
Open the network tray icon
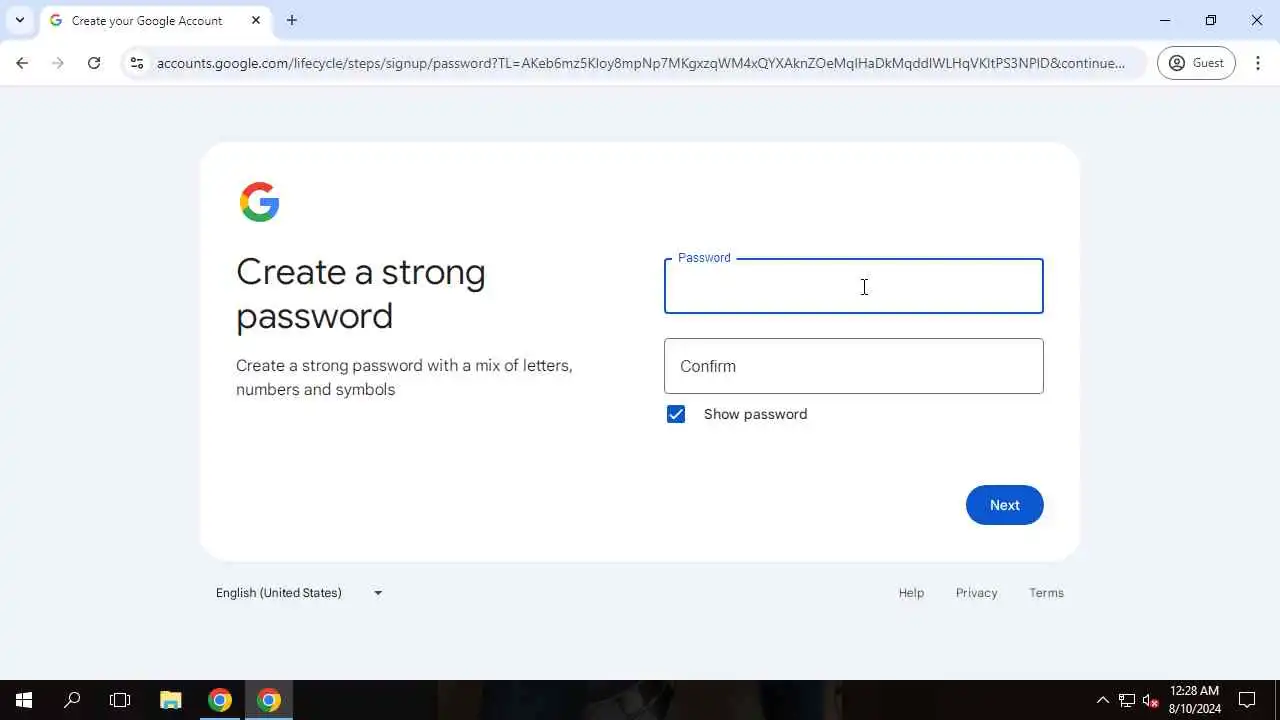pyautogui.click(x=1127, y=700)
